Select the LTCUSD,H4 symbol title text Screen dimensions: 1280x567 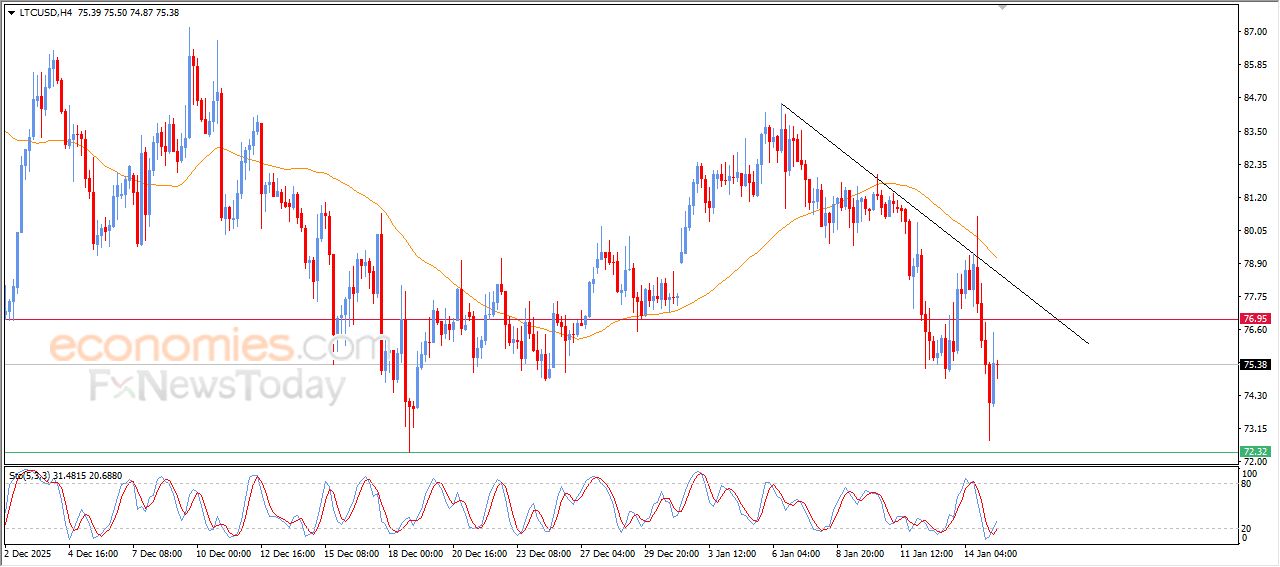pos(44,13)
